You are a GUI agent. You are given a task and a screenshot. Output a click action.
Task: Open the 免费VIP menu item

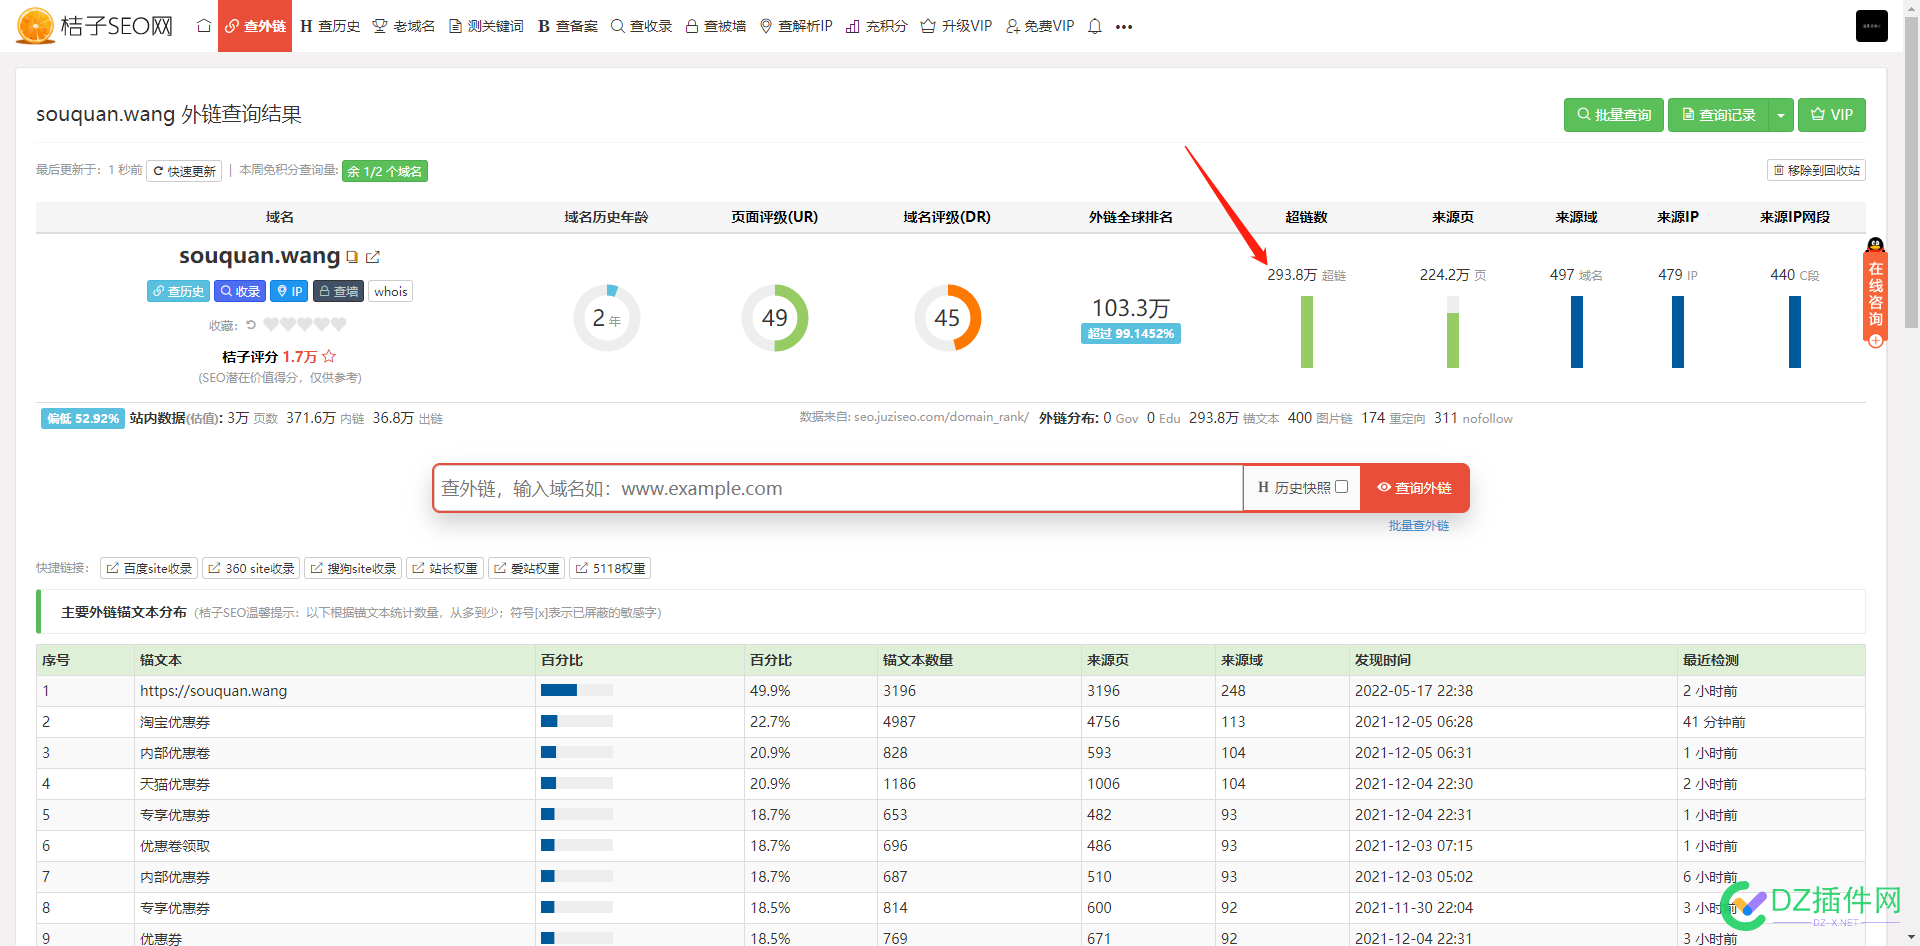[1040, 26]
